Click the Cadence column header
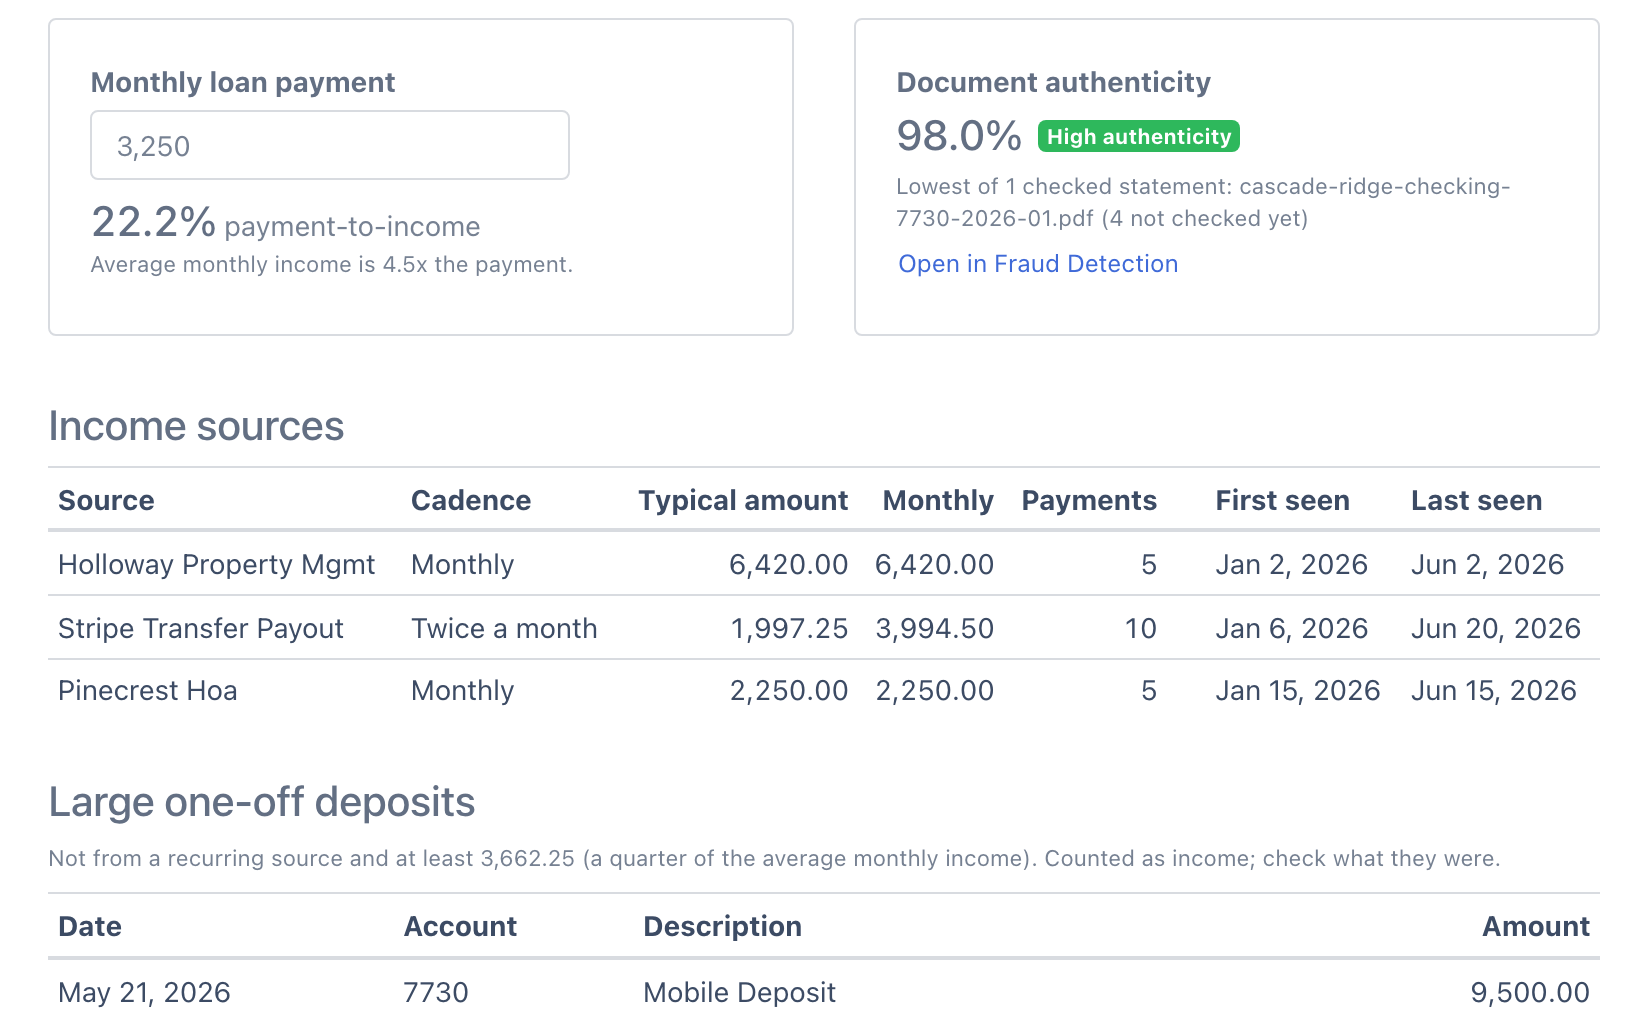This screenshot has width=1648, height=1032. point(471,500)
